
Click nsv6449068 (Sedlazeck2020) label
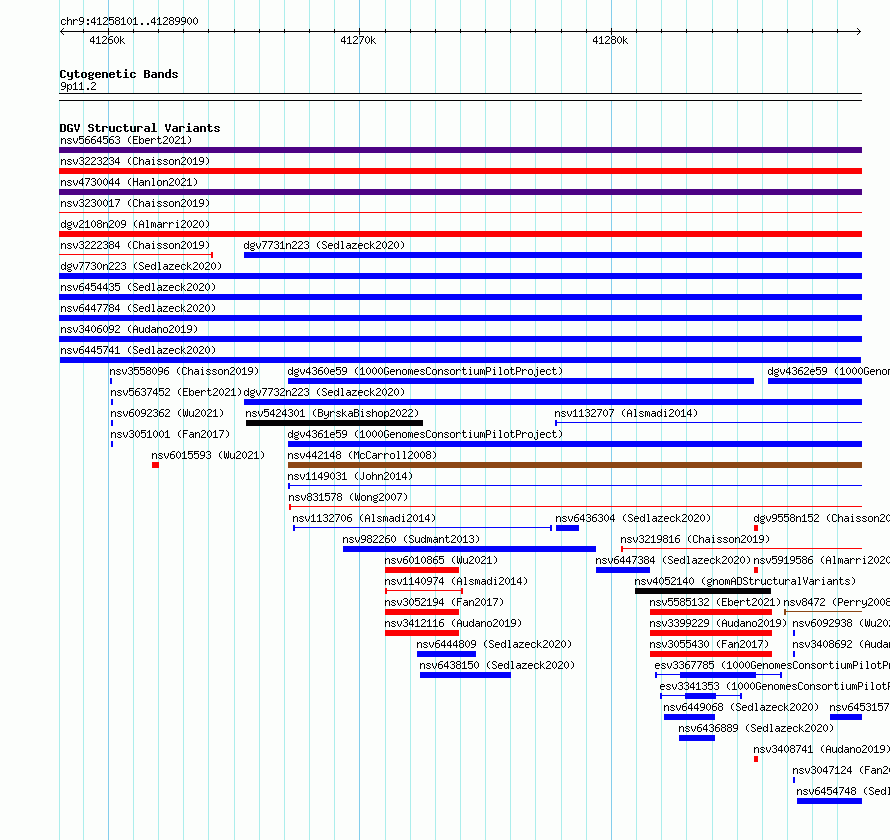741,707
